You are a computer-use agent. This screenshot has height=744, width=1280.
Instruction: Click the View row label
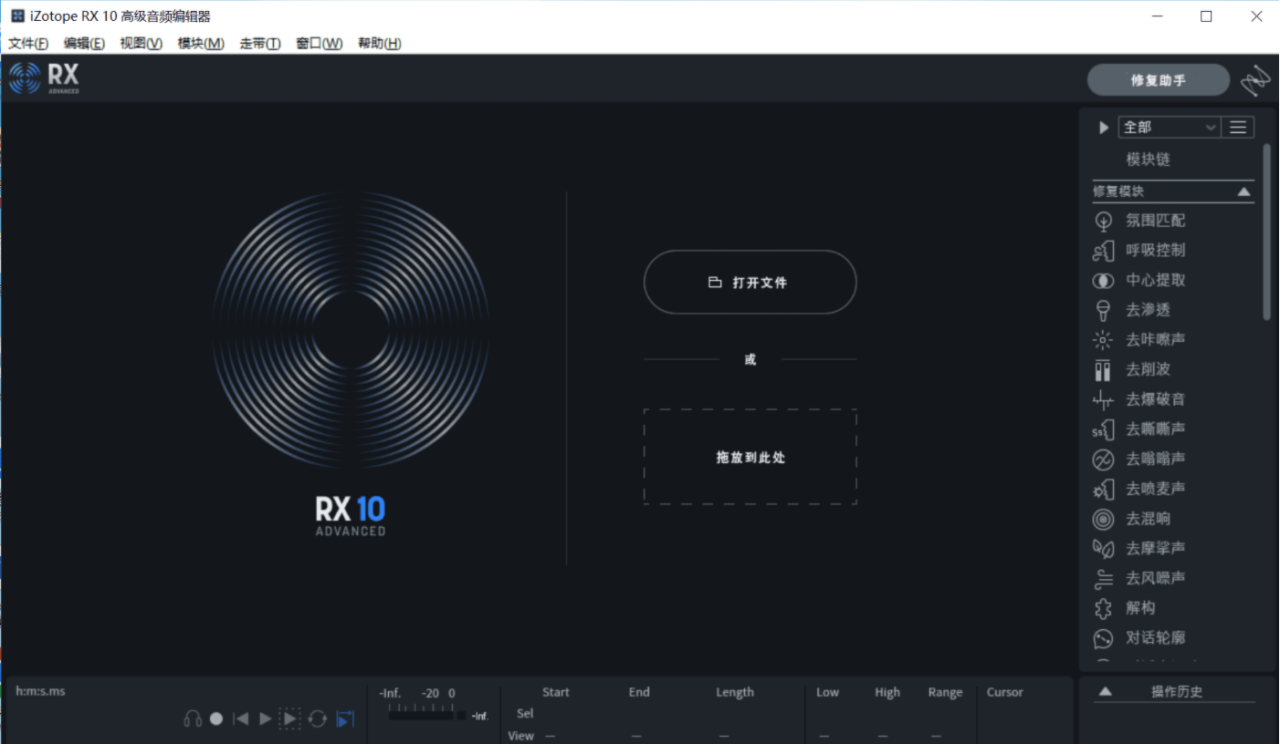click(x=521, y=736)
